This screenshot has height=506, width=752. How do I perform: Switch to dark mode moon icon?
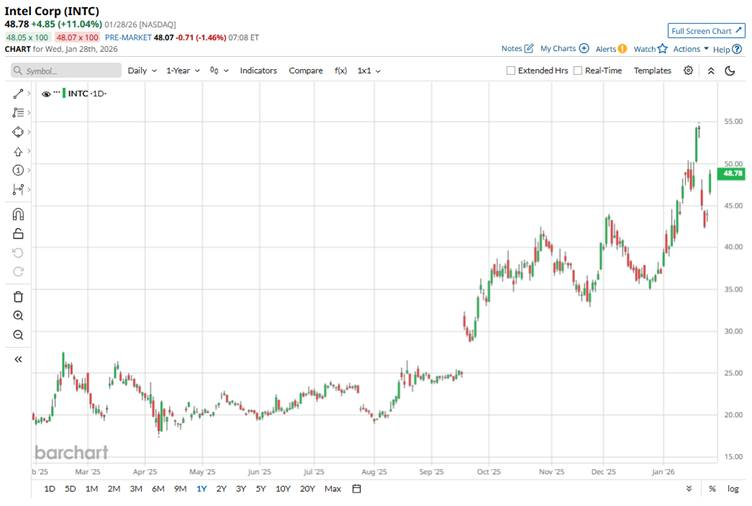(x=730, y=71)
